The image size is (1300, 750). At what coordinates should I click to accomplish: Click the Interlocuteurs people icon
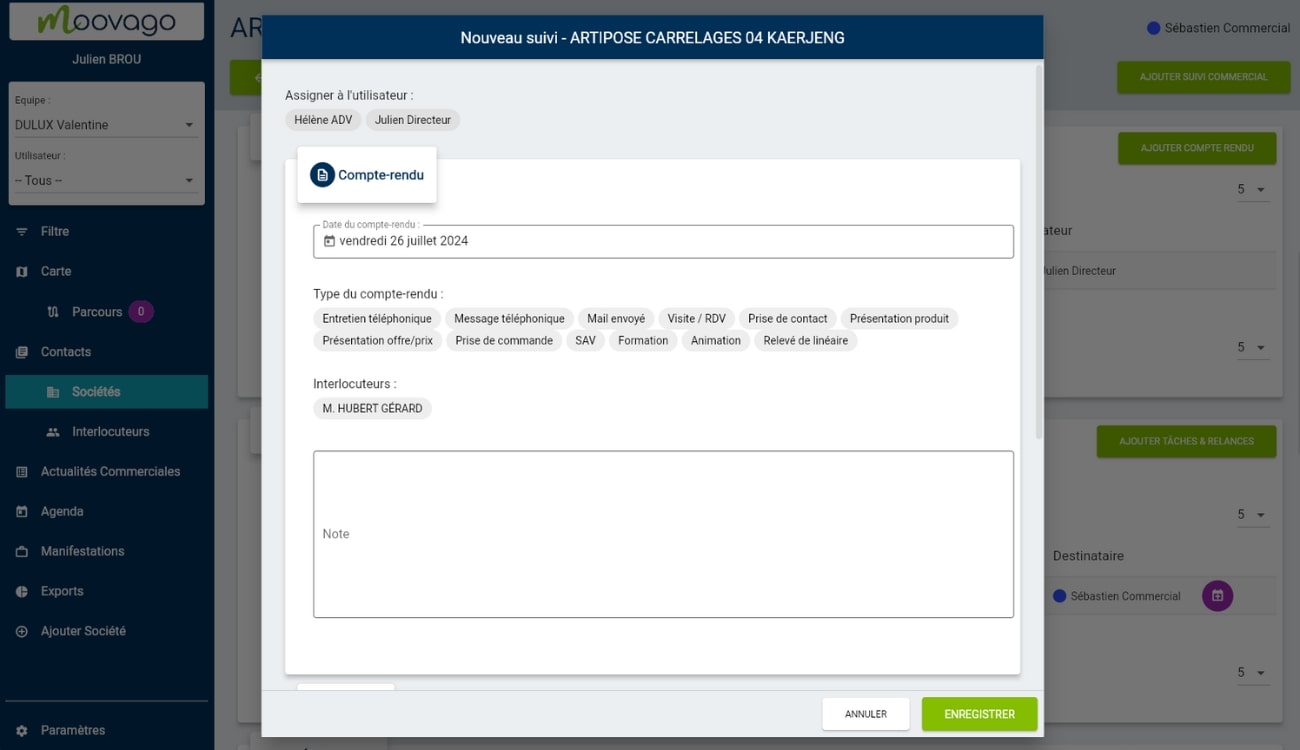53,432
